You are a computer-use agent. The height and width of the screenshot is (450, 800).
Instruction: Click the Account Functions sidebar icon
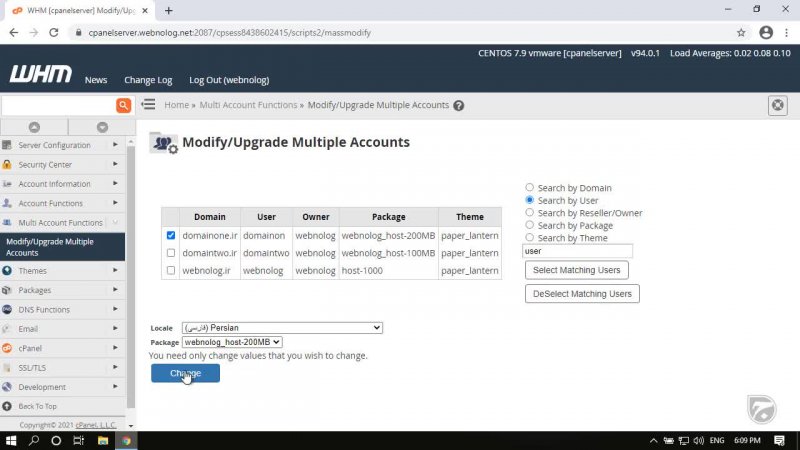tap(7, 203)
